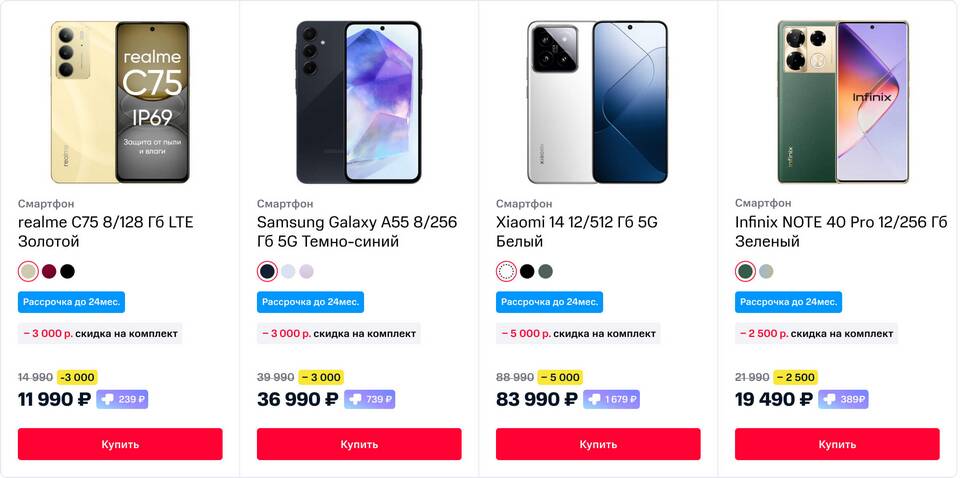Click the 1 679 ₽ bonus badge for Xiaomi 14
The image size is (960, 478).
point(611,399)
